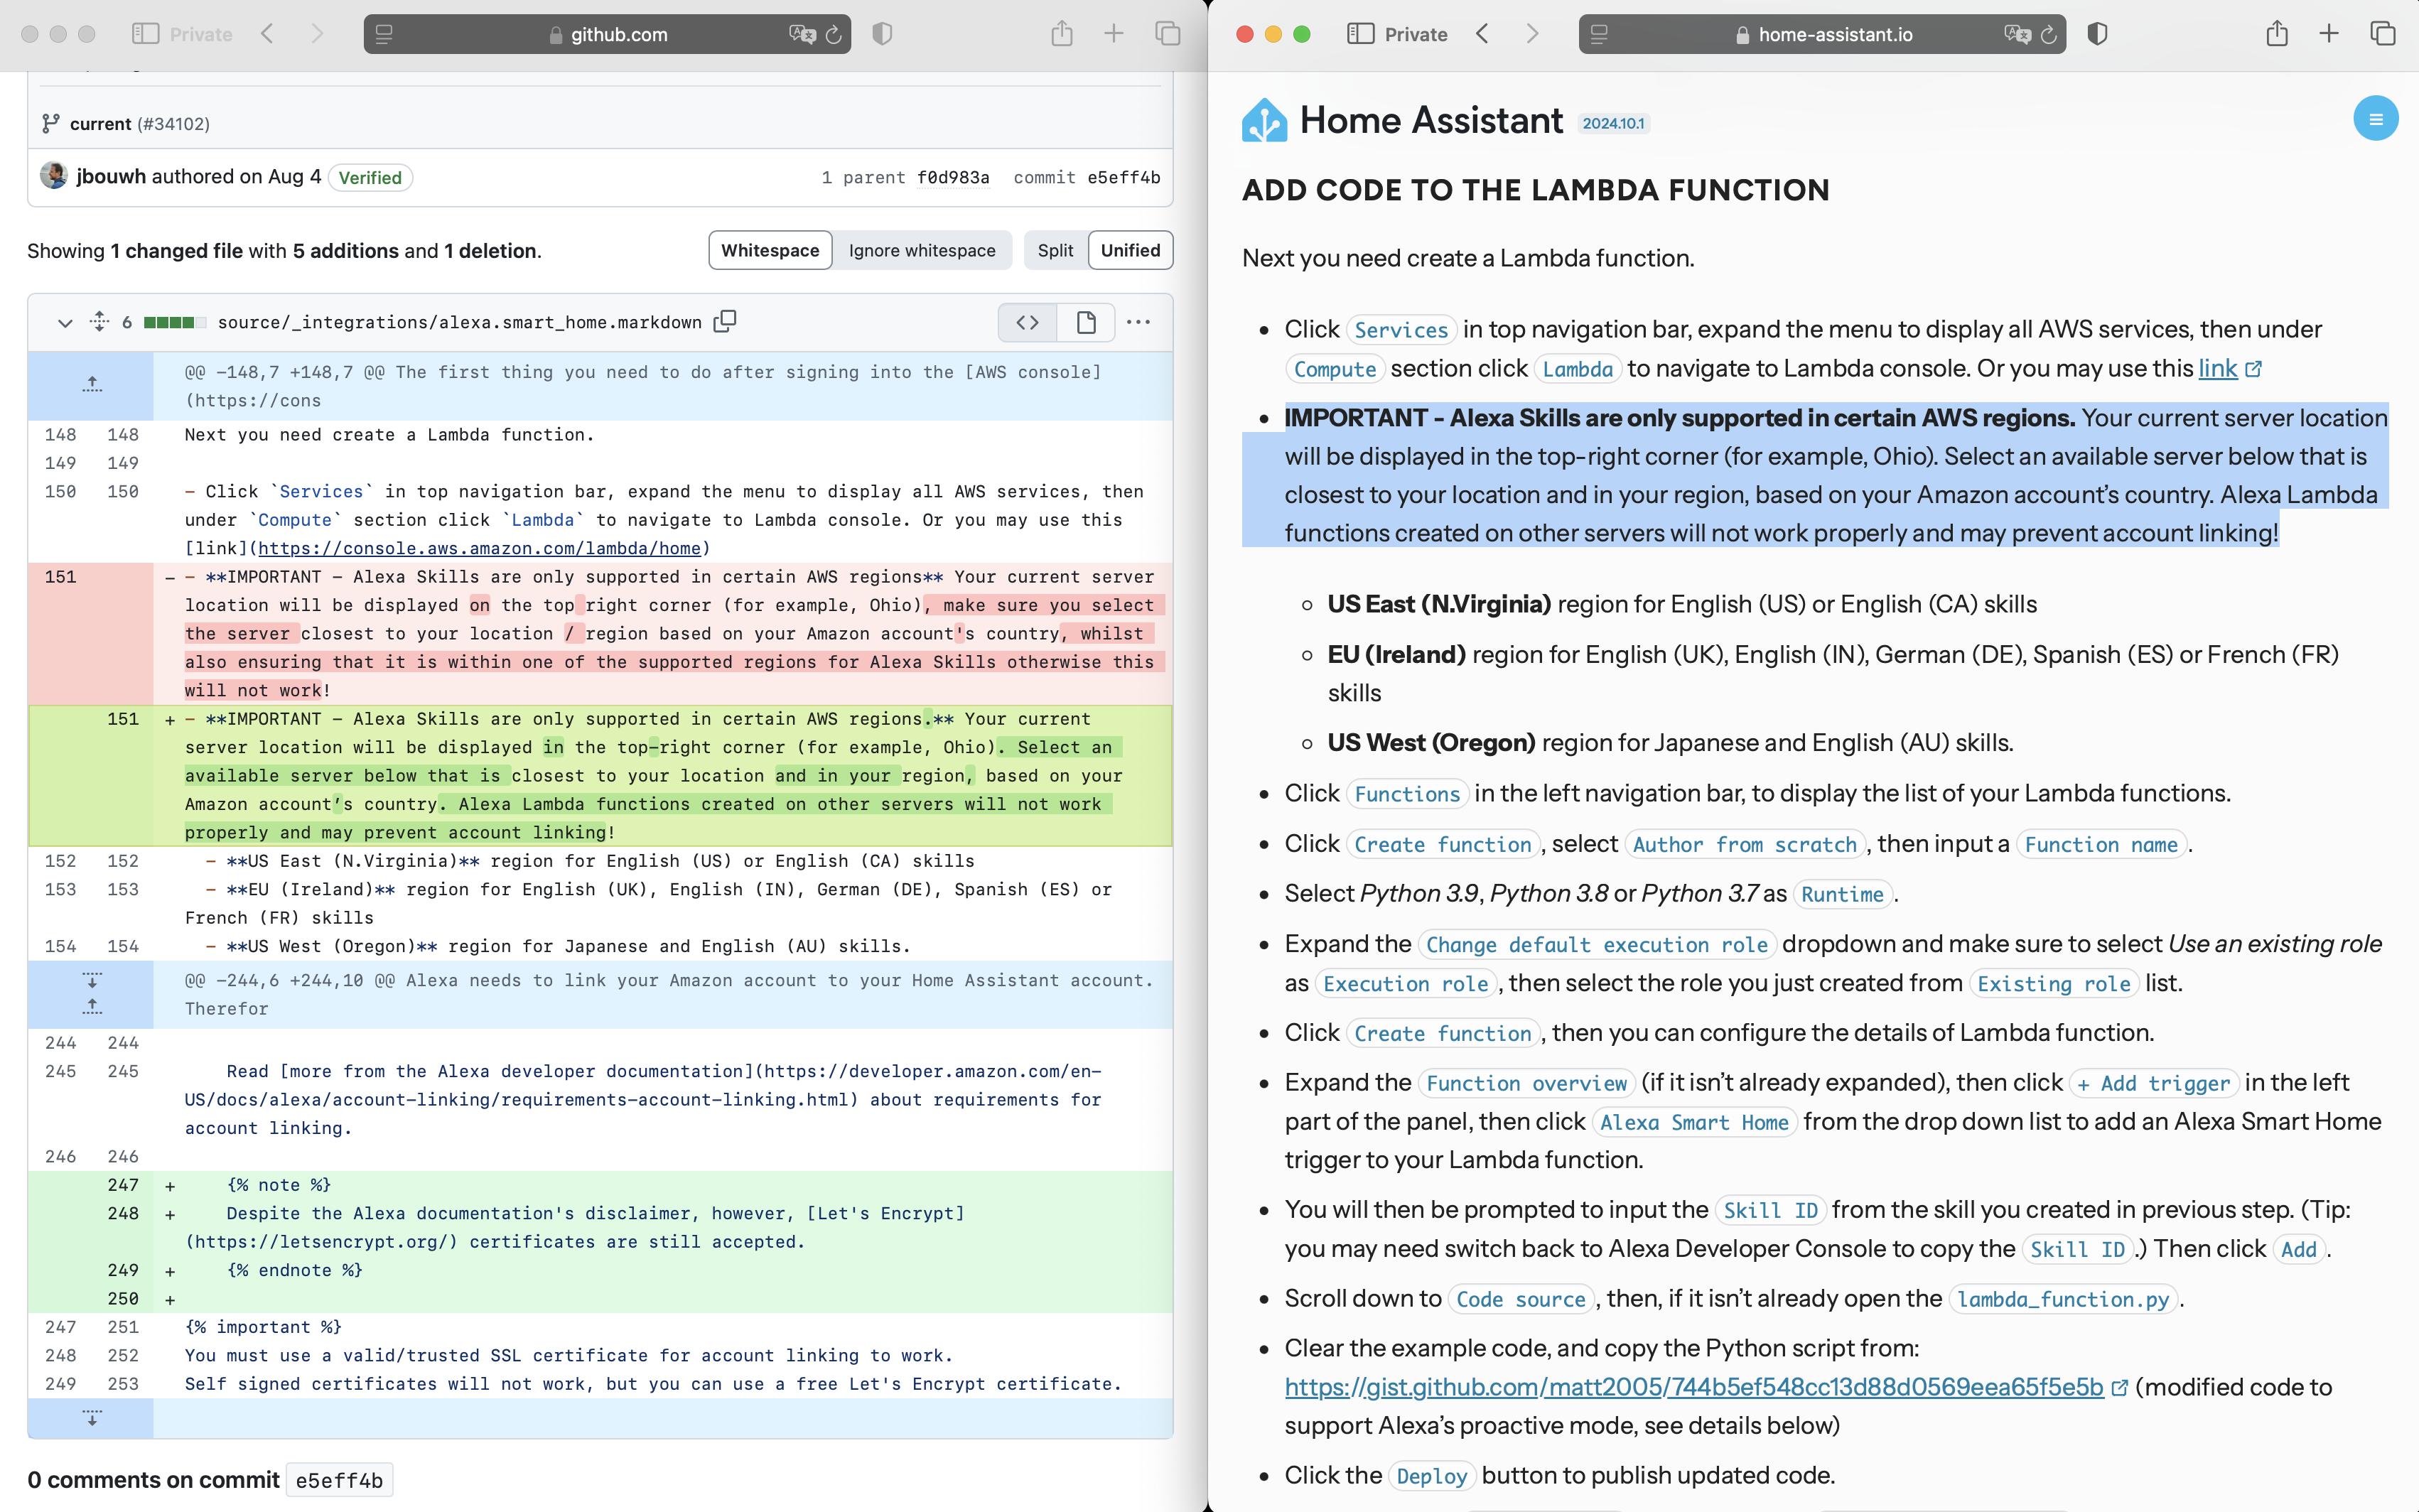Reload the github.com page

833,34
